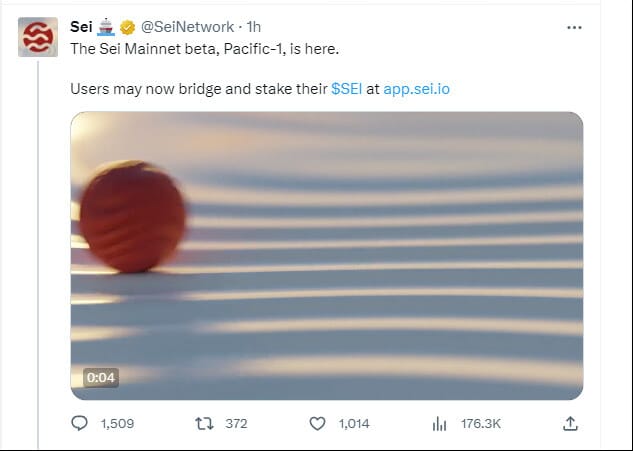
Task: Follow the app.sei.io link
Action: tap(417, 88)
